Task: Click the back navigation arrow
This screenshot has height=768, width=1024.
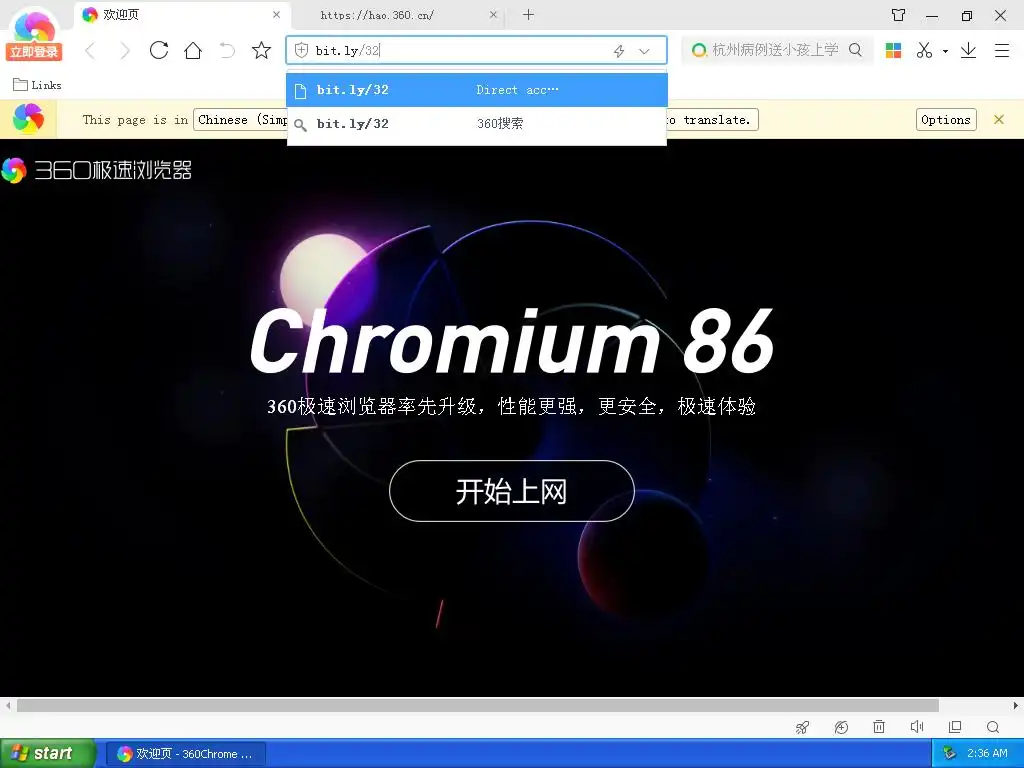Action: point(91,50)
